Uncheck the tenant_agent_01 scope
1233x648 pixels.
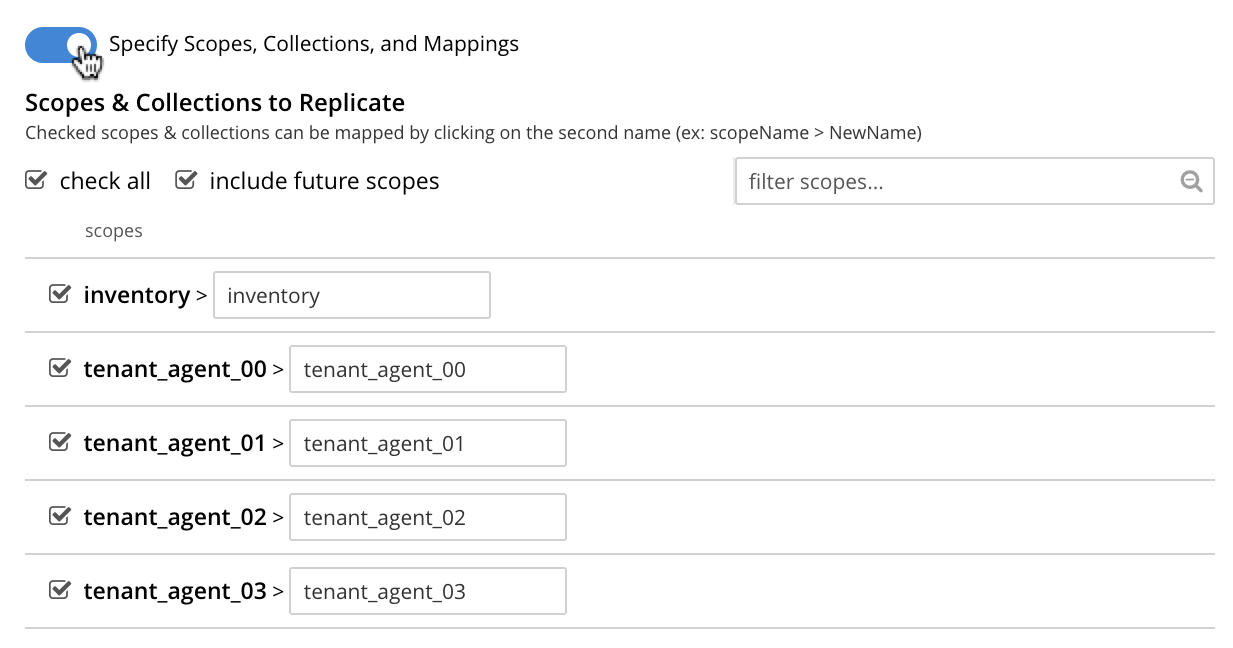coord(60,441)
